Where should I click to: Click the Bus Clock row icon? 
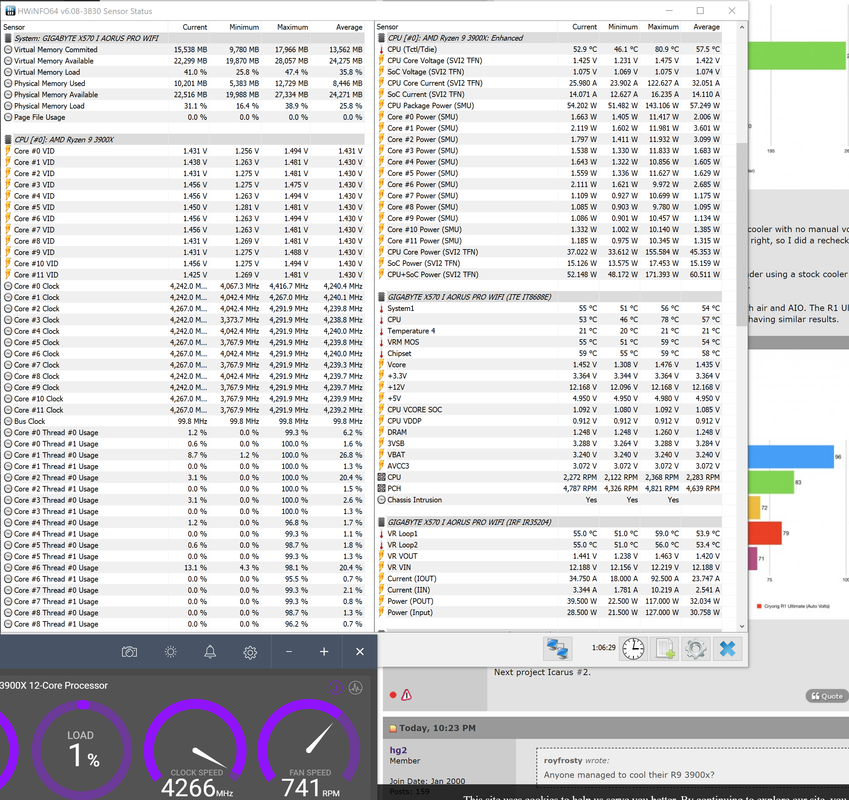(x=8, y=421)
